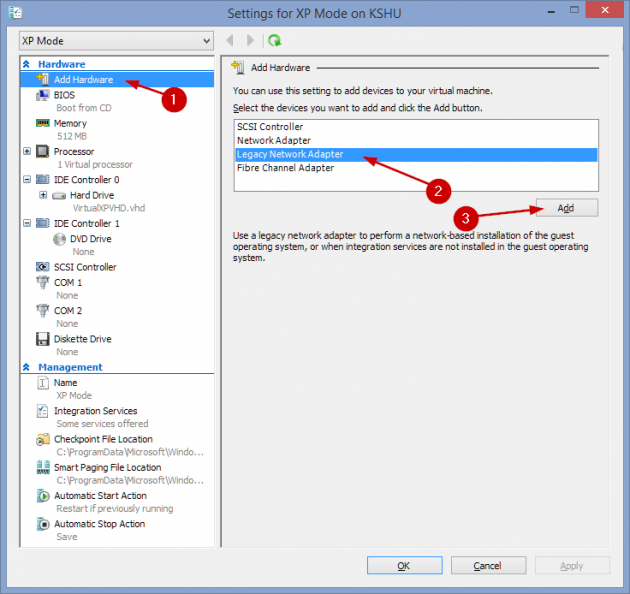
Task: Click the Apply button
Action: pyautogui.click(x=572, y=565)
